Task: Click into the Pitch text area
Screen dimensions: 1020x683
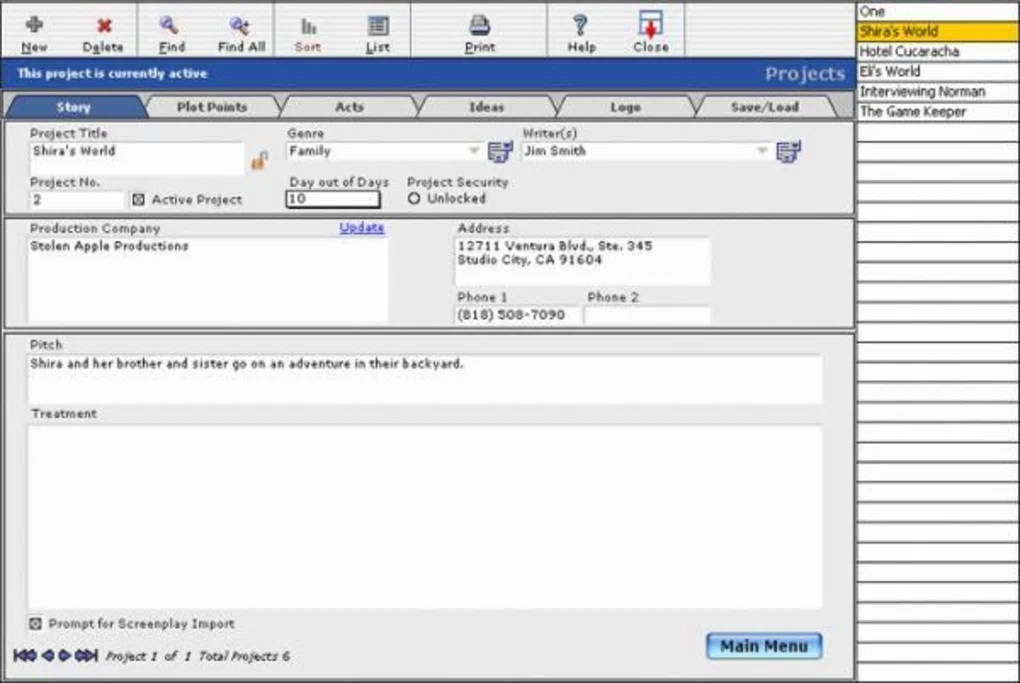Action: pos(425,379)
